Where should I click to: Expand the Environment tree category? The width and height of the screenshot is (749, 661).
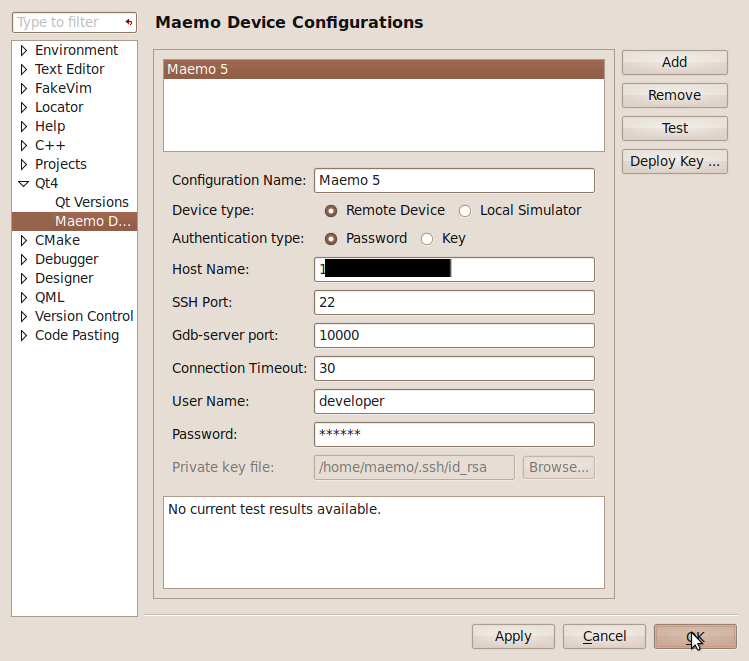(x=24, y=51)
